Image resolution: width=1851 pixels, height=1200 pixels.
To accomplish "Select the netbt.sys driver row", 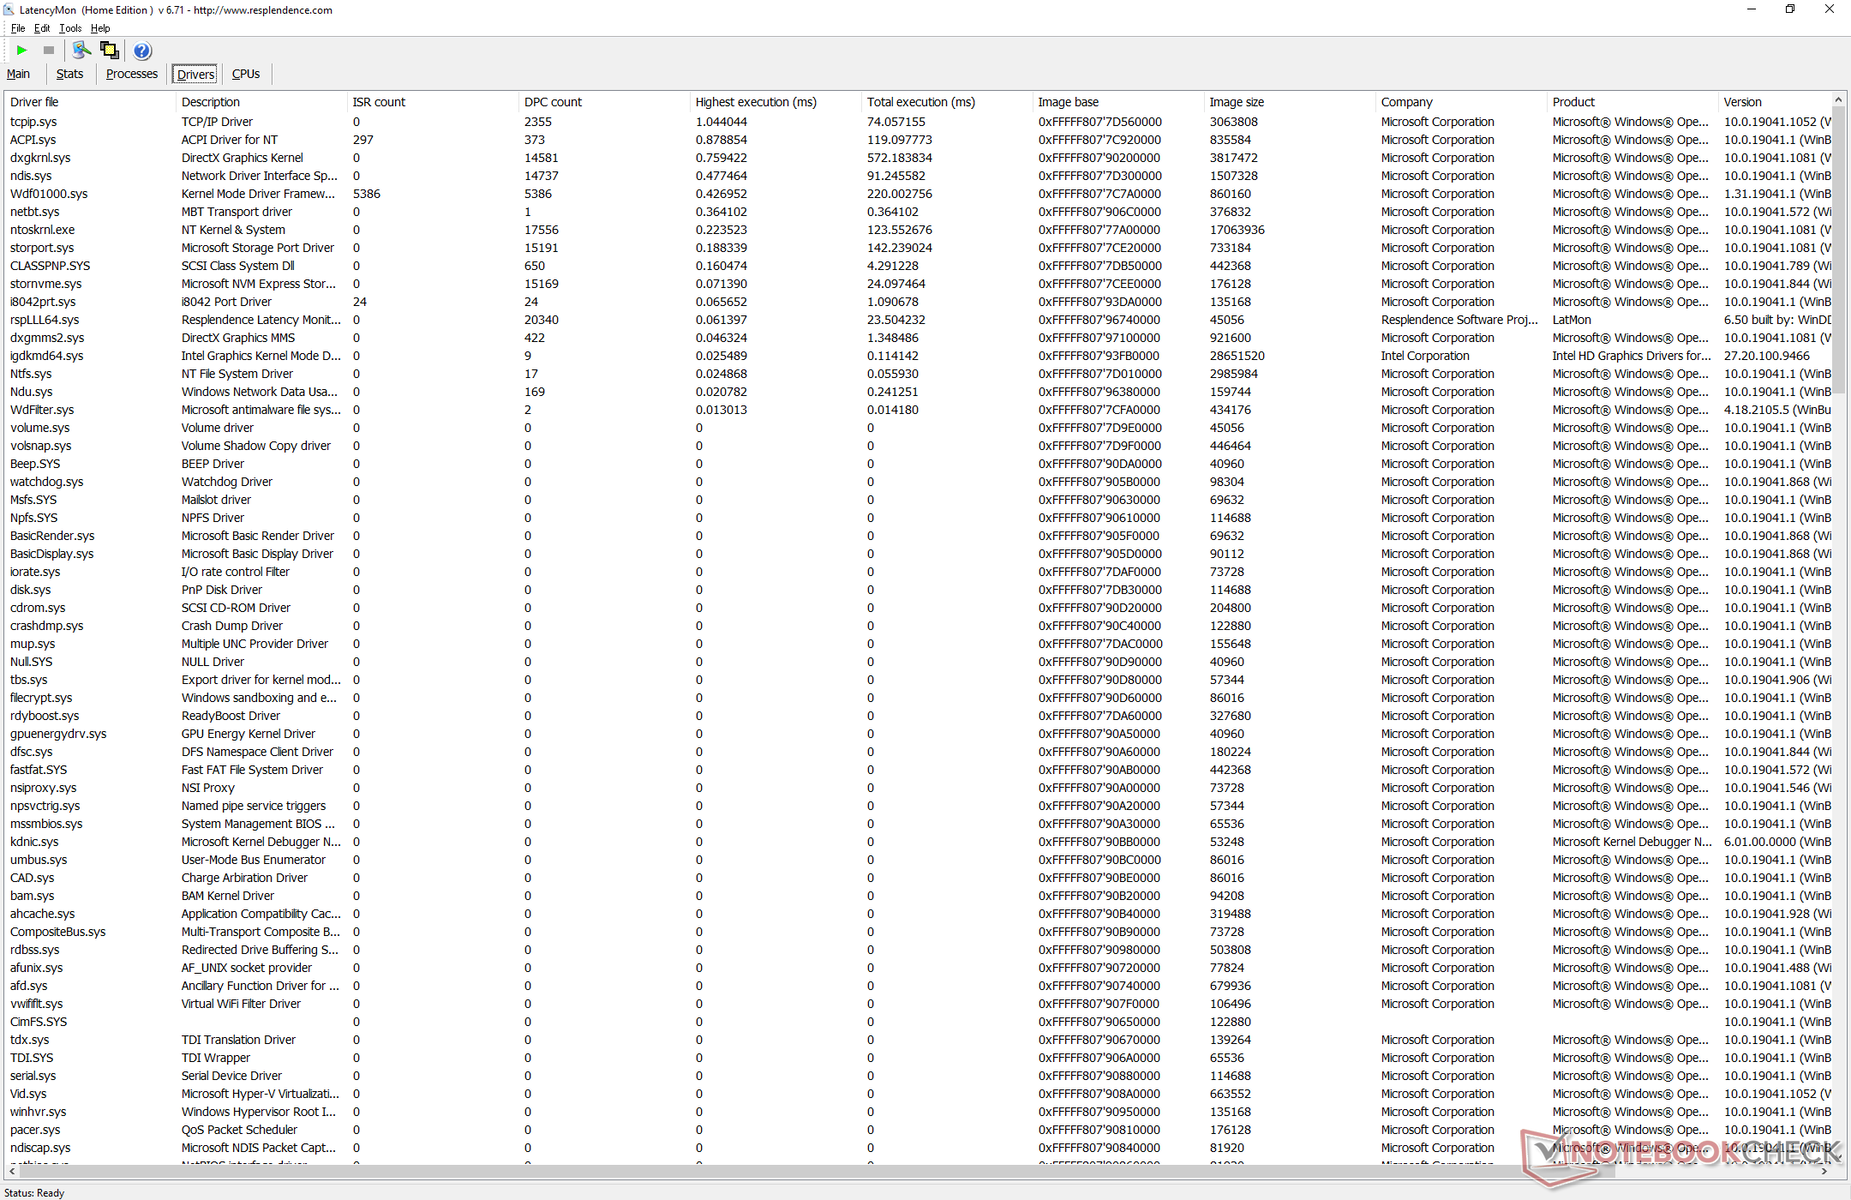I will coord(918,212).
